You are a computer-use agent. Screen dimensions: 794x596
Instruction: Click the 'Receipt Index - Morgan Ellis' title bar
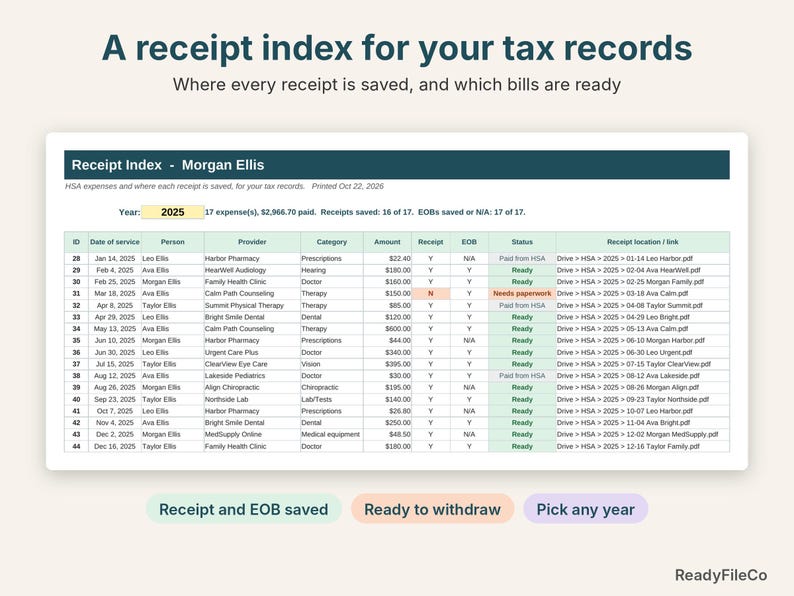point(397,165)
